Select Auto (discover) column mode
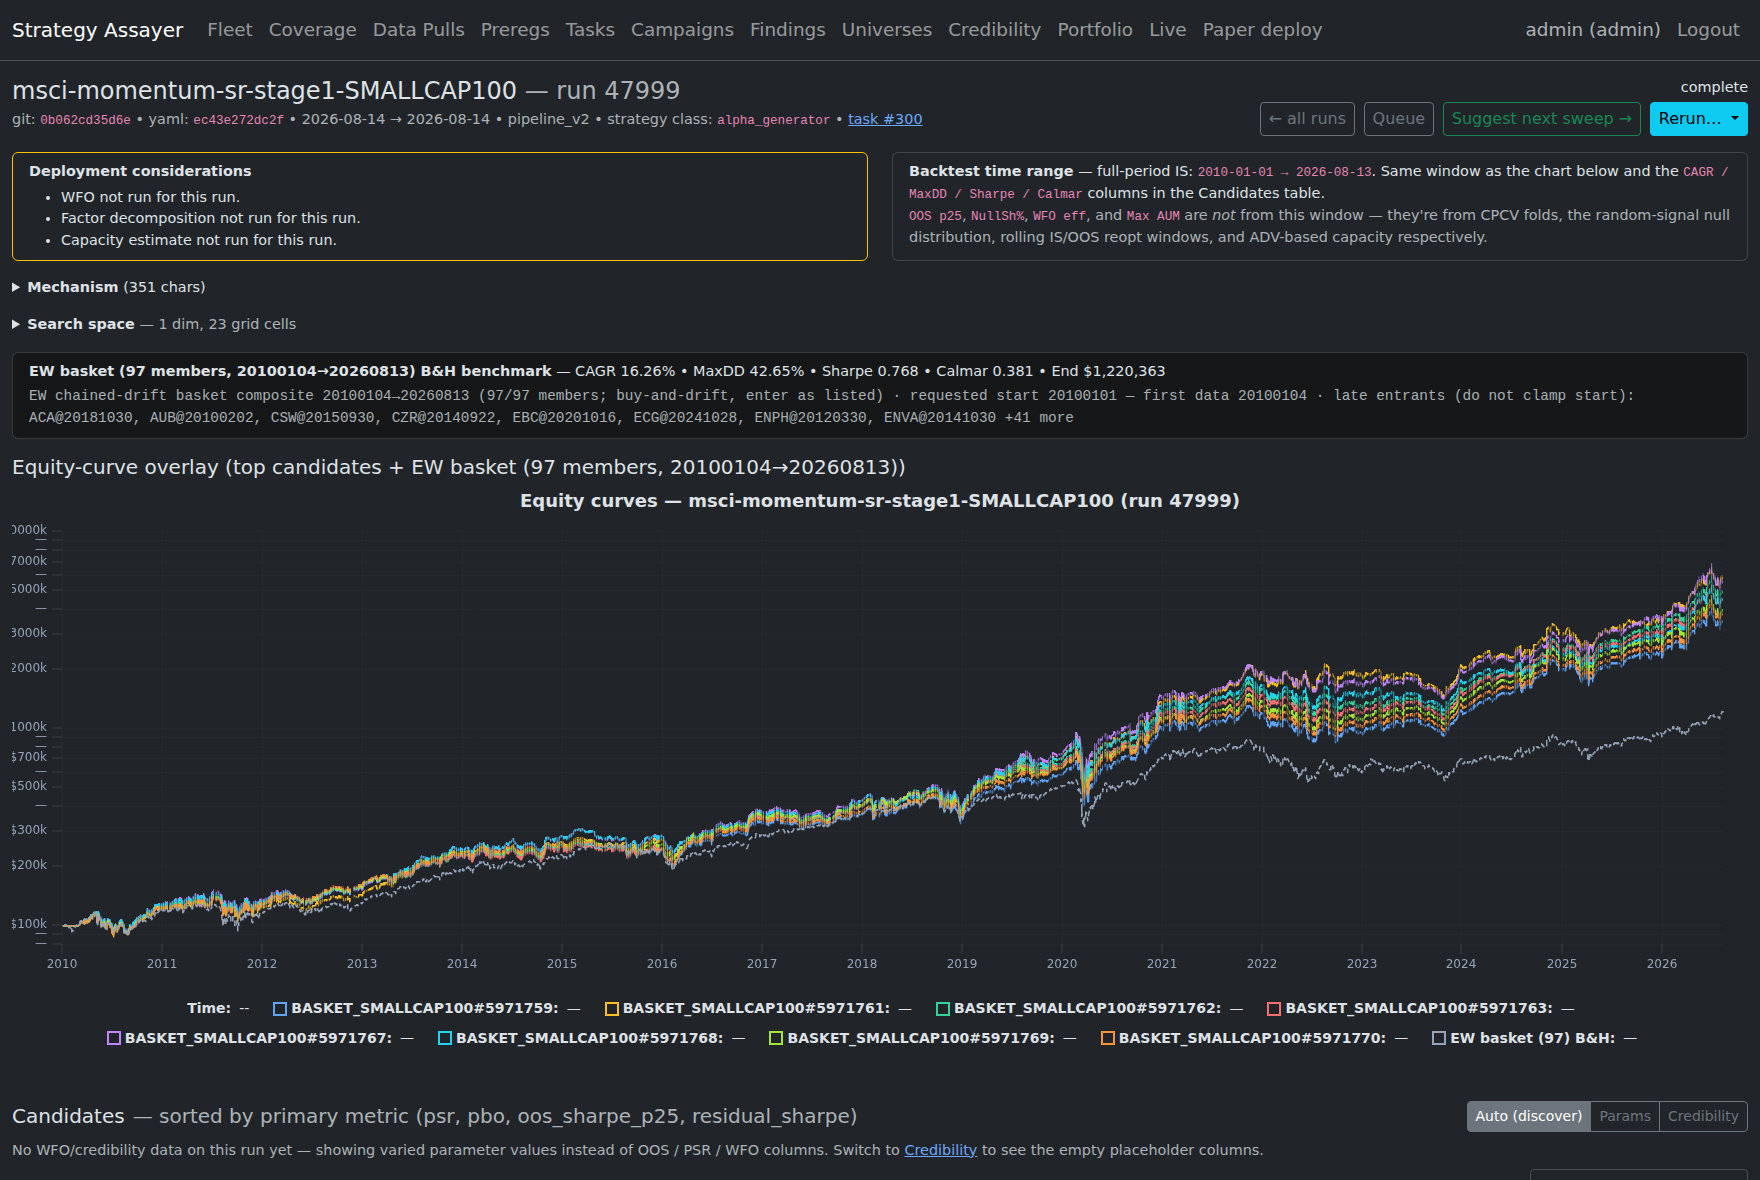Screen dimensions: 1760x1180 [1528, 1116]
